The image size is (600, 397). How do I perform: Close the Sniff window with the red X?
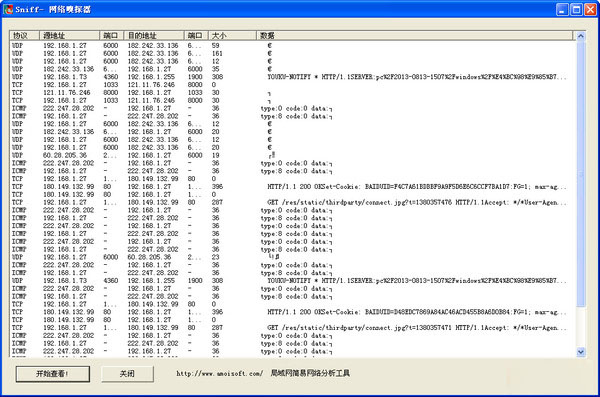click(590, 9)
